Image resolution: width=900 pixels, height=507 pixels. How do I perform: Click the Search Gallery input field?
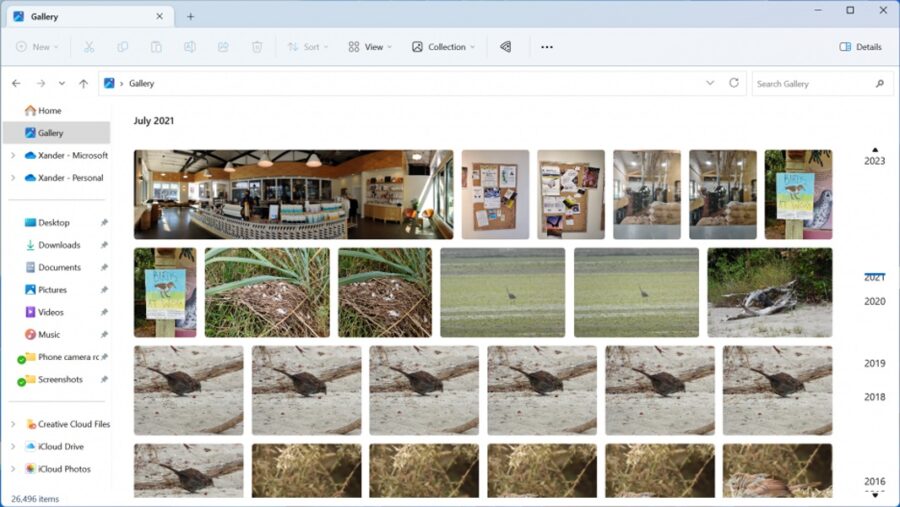[x=810, y=84]
